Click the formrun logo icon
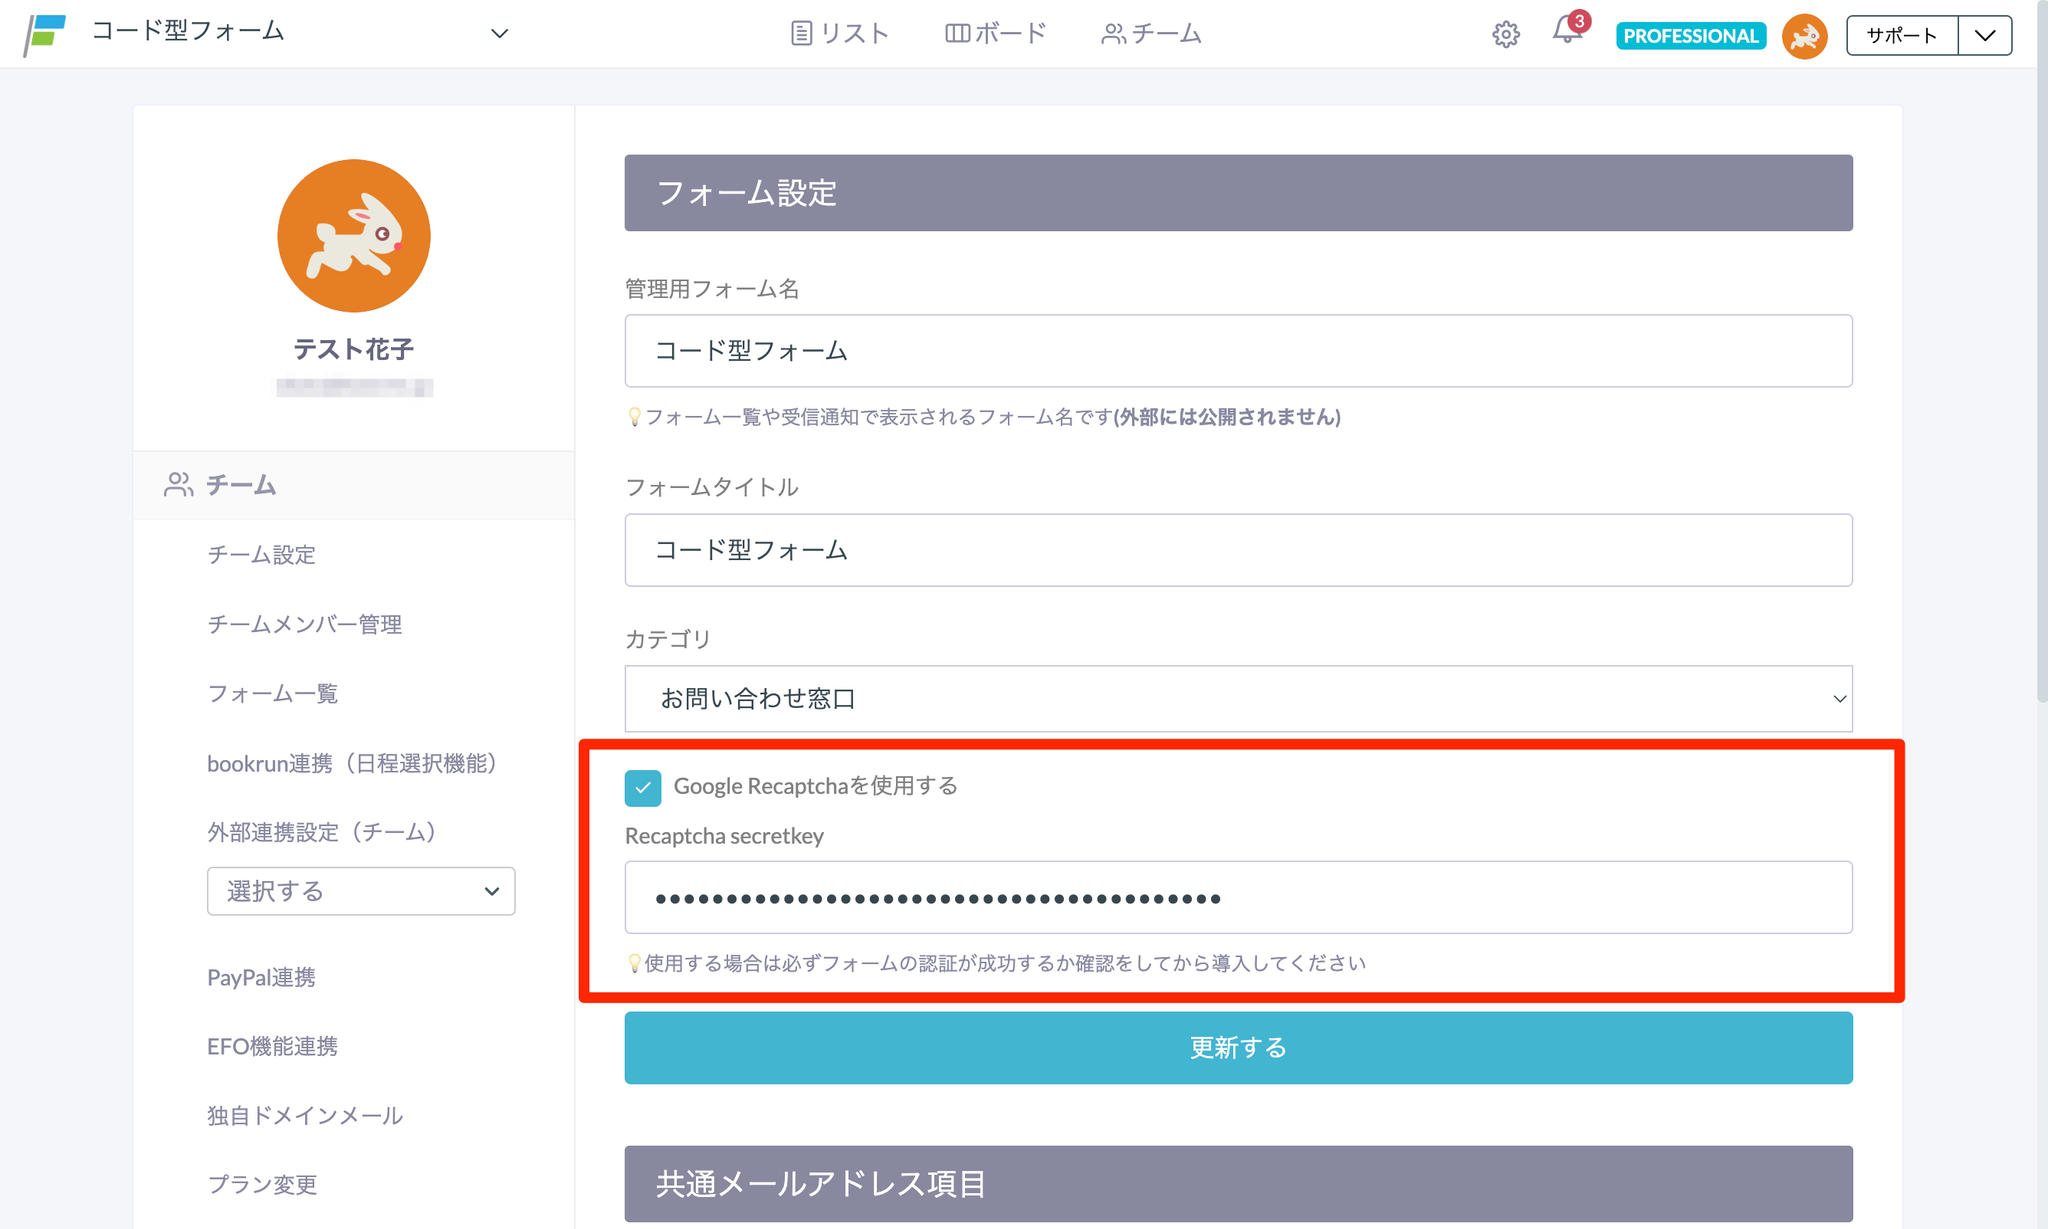2048x1229 pixels. [44, 34]
